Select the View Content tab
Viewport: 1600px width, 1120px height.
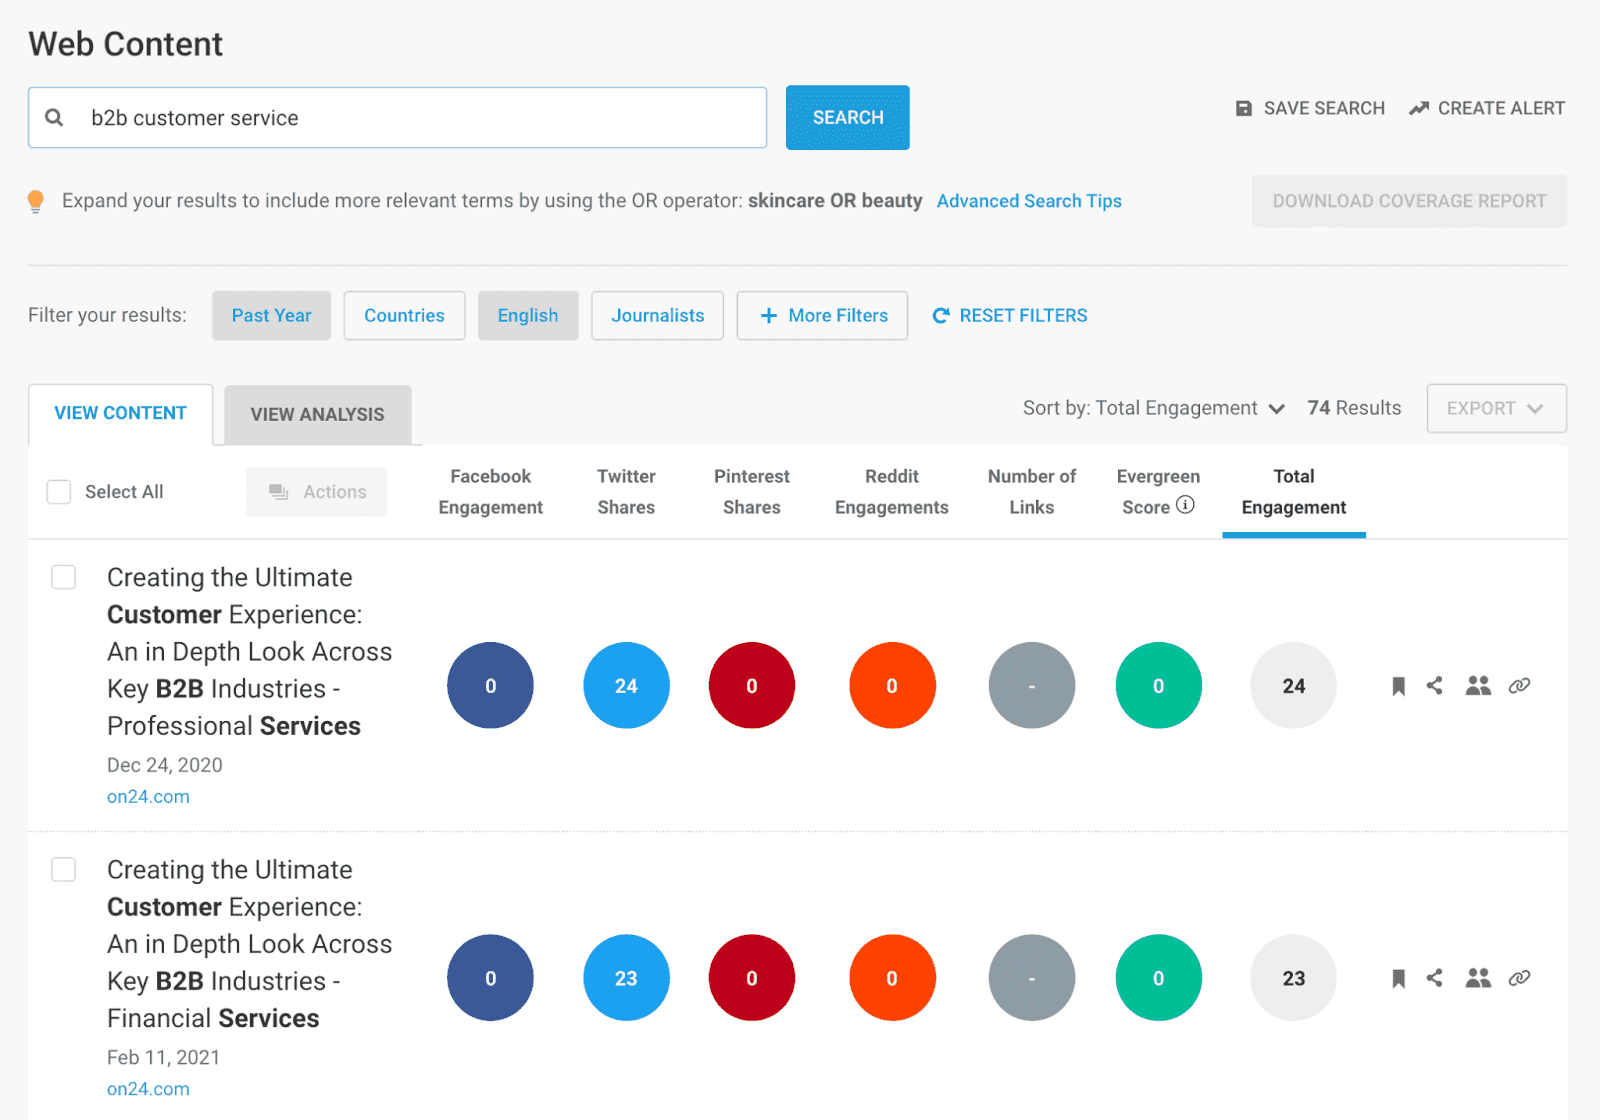[120, 412]
